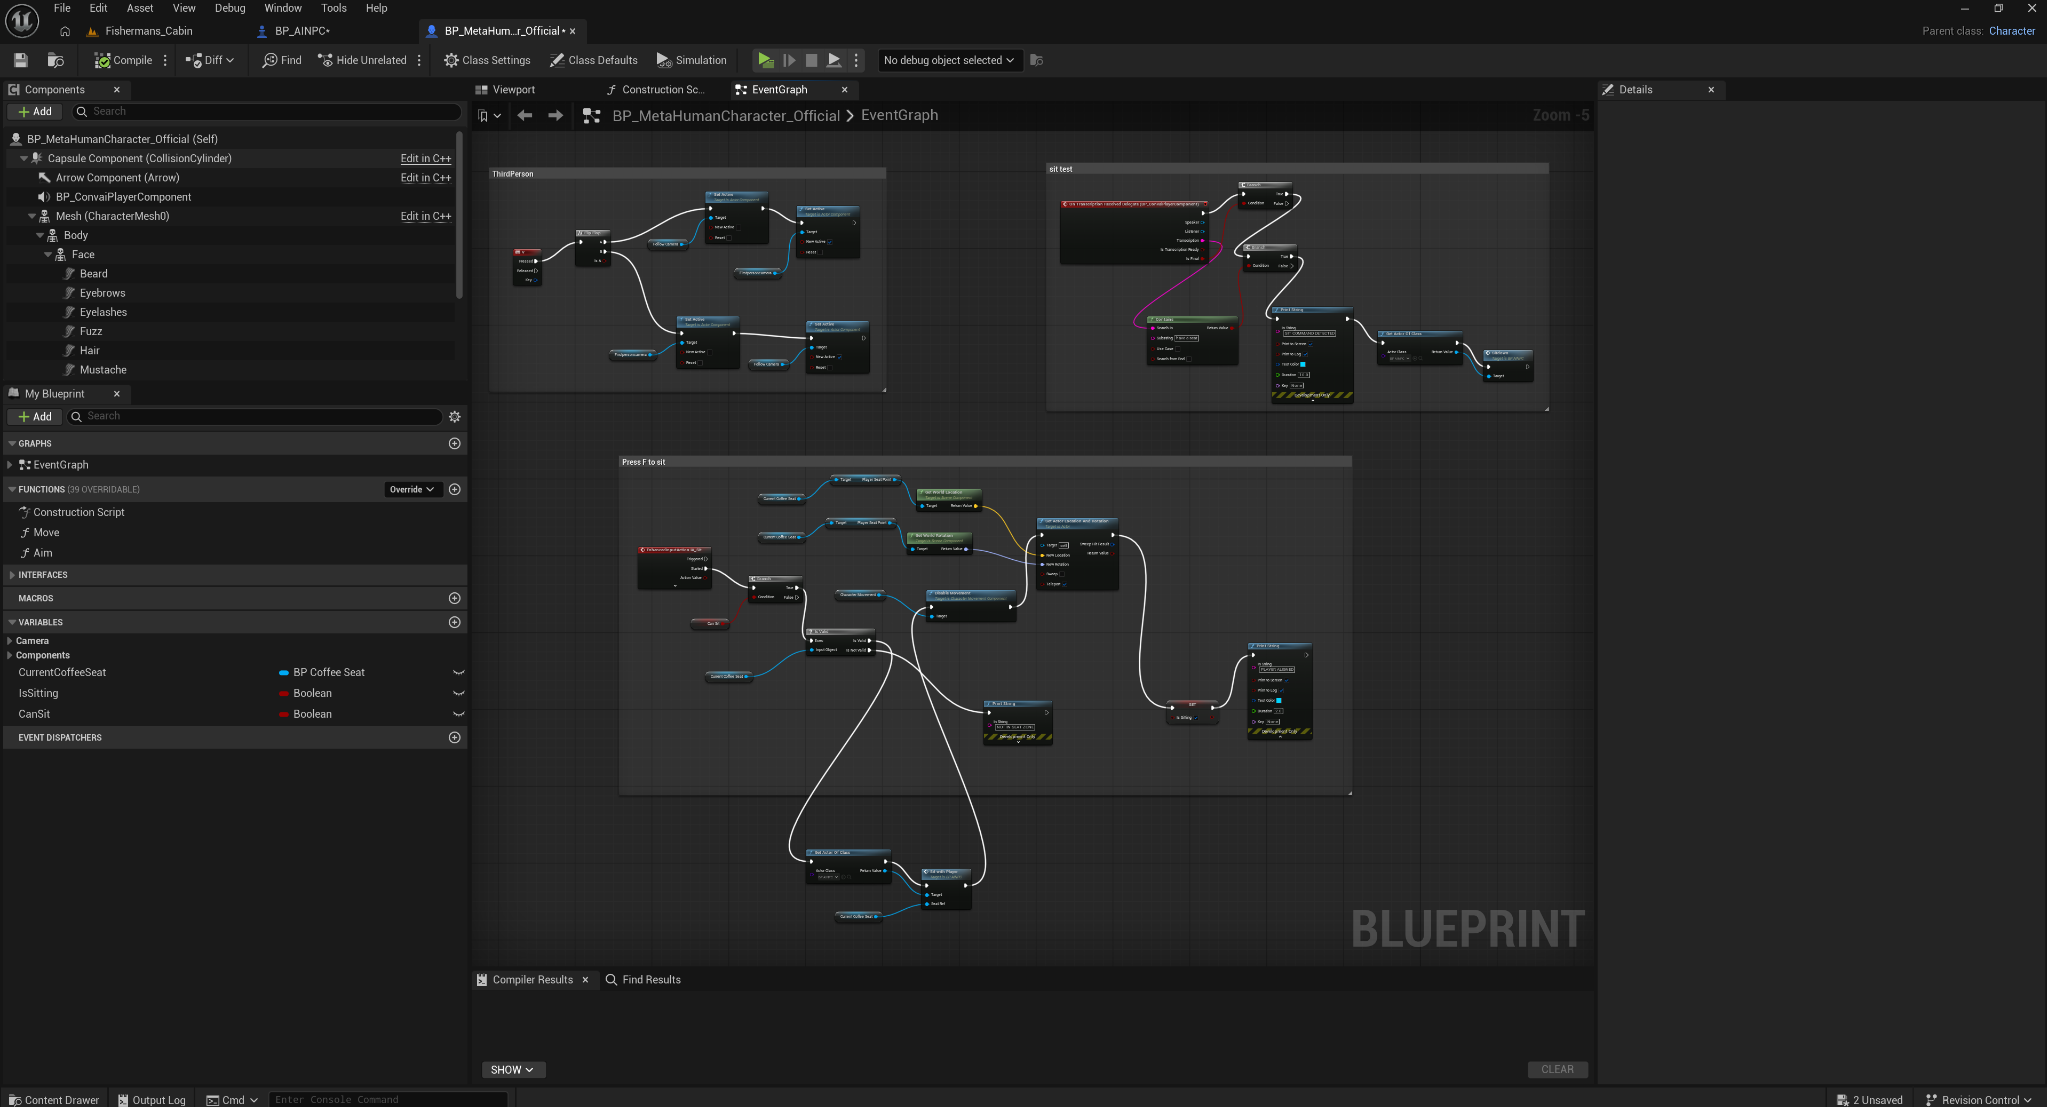
Task: Open the Content Drawer
Action: click(54, 1099)
